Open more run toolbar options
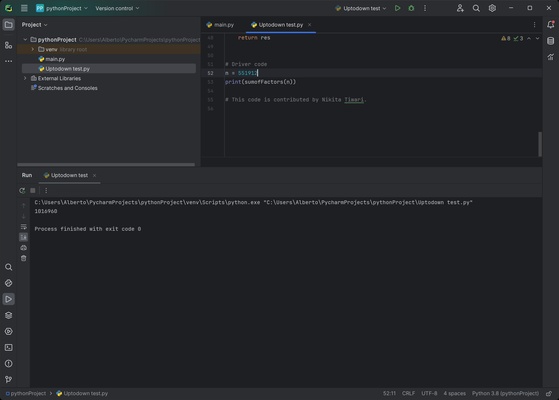This screenshot has width=559, height=400. pos(46,191)
